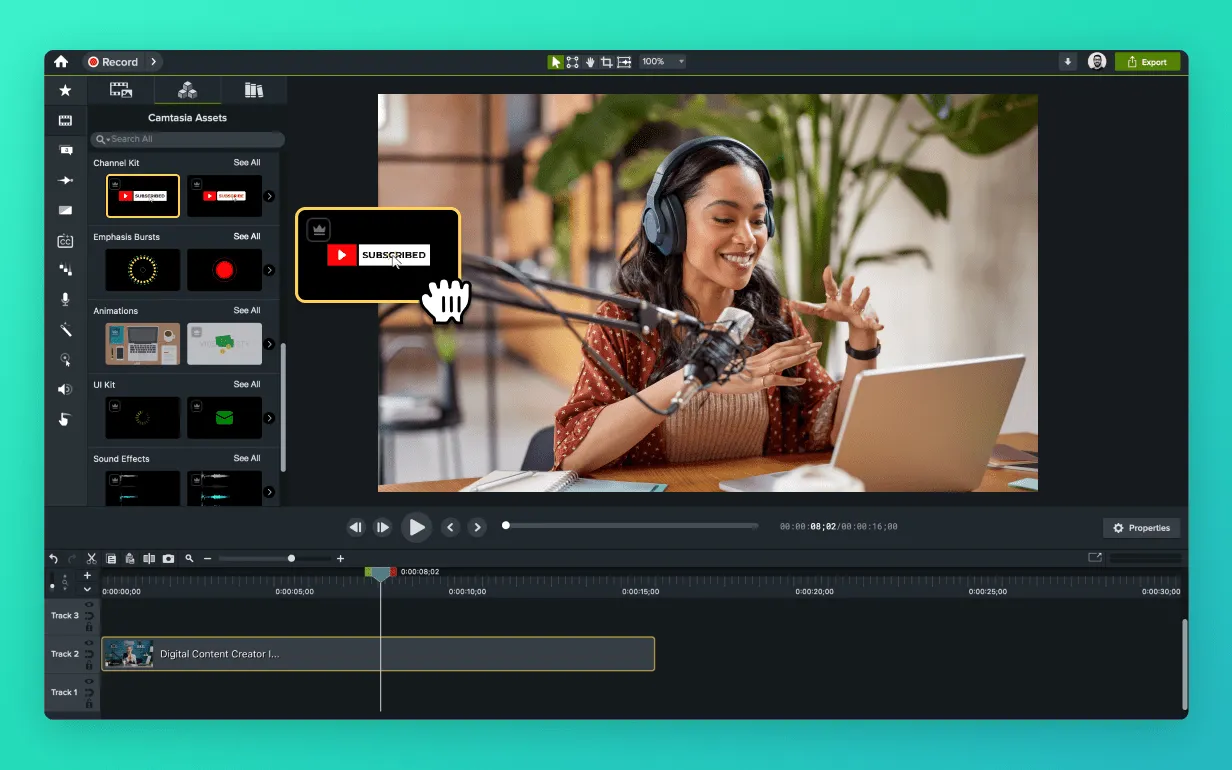Lock Track 2
The height and width of the screenshot is (770, 1232).
coord(89,665)
